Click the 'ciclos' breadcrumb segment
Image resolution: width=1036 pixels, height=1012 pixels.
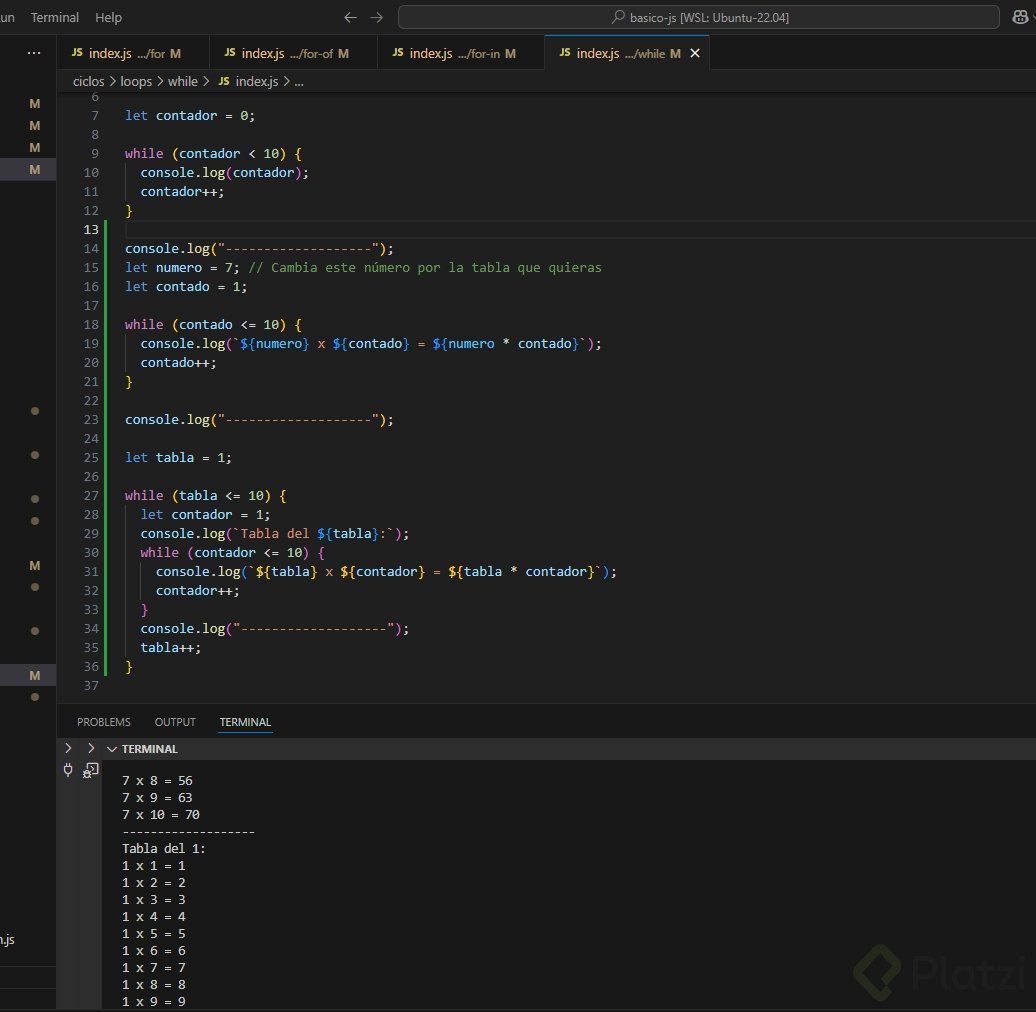[x=88, y=82]
